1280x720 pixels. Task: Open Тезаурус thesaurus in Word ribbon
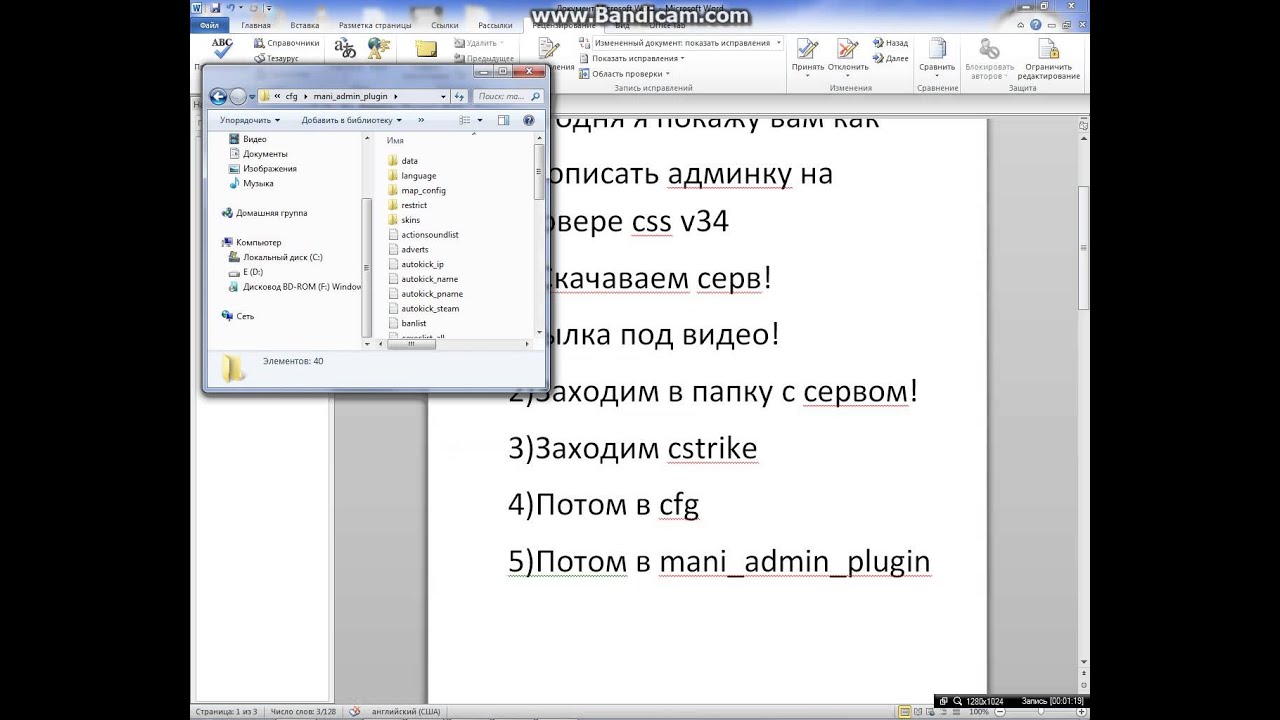tap(277, 58)
